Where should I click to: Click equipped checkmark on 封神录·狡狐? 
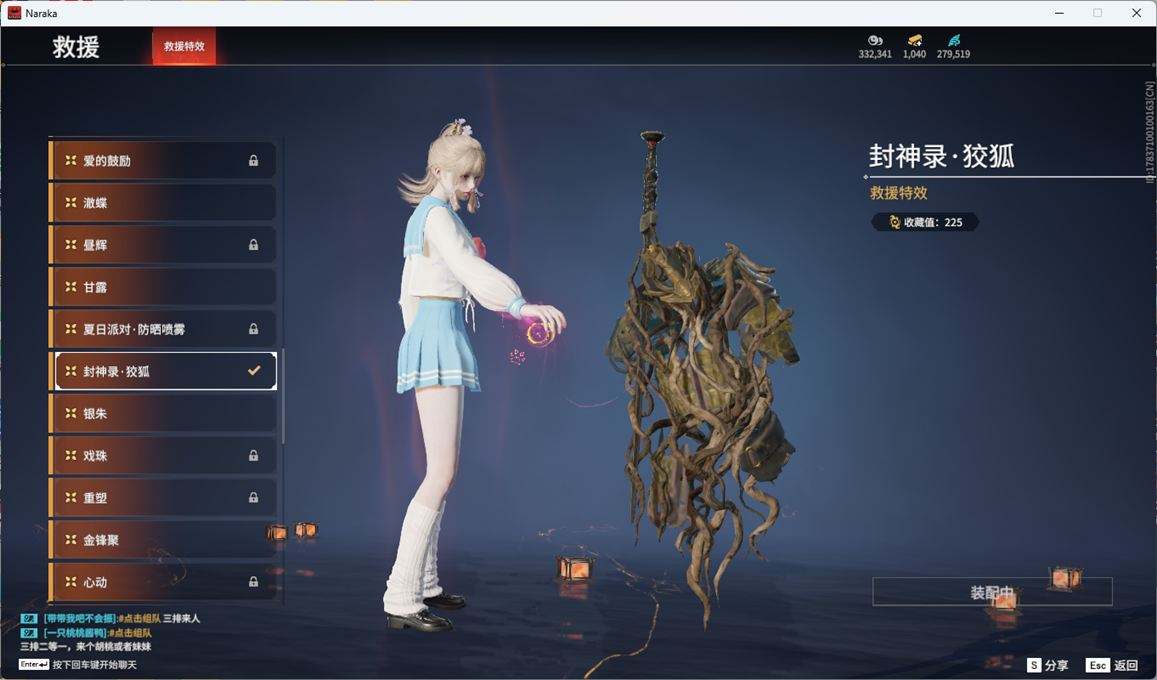tap(254, 371)
